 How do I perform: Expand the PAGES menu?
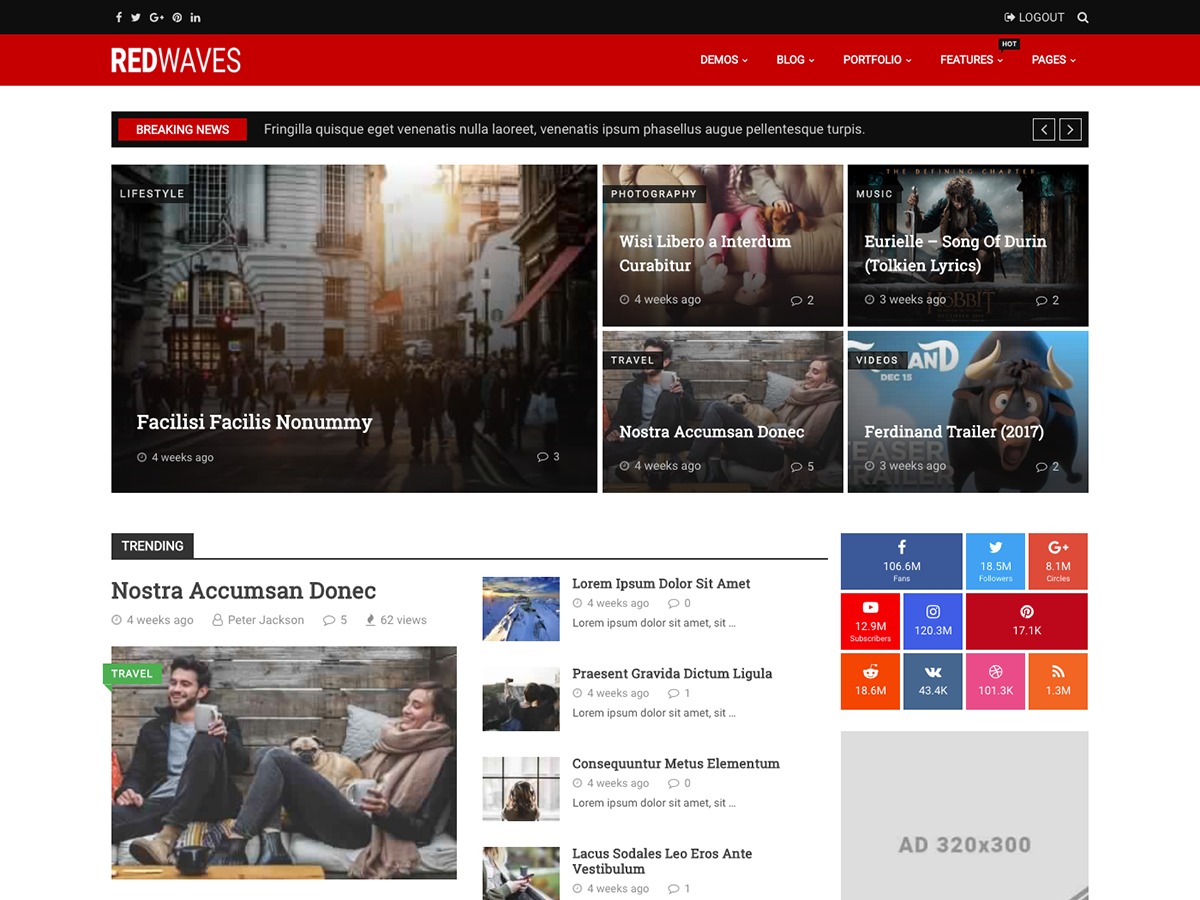tap(1054, 60)
